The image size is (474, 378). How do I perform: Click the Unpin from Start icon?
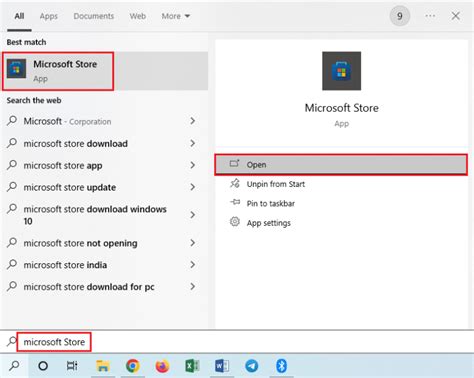[235, 183]
